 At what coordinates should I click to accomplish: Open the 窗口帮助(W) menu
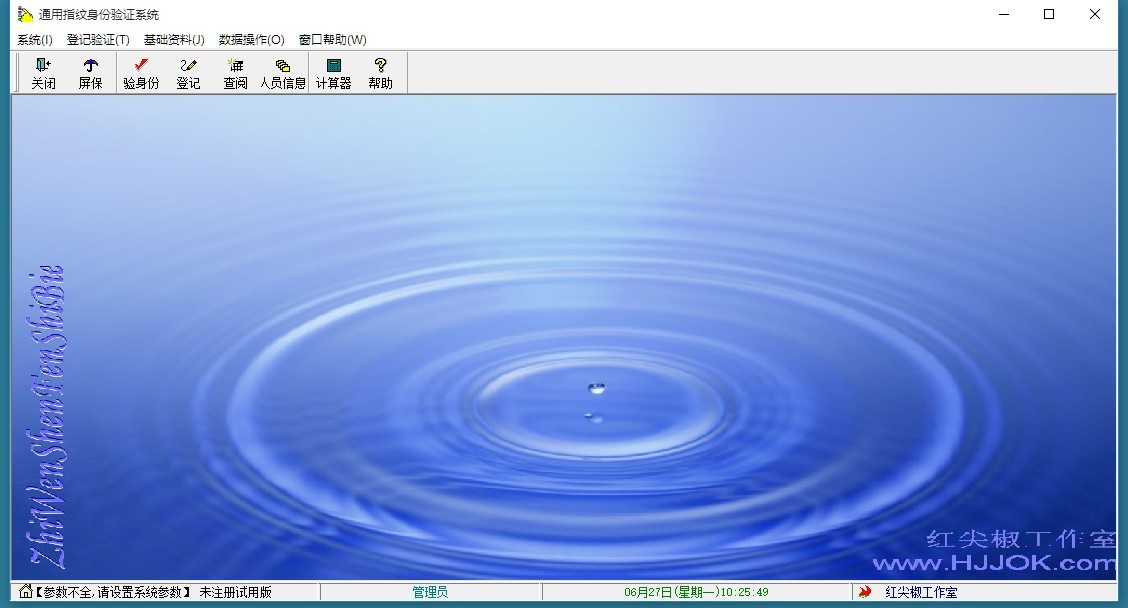[x=333, y=40]
